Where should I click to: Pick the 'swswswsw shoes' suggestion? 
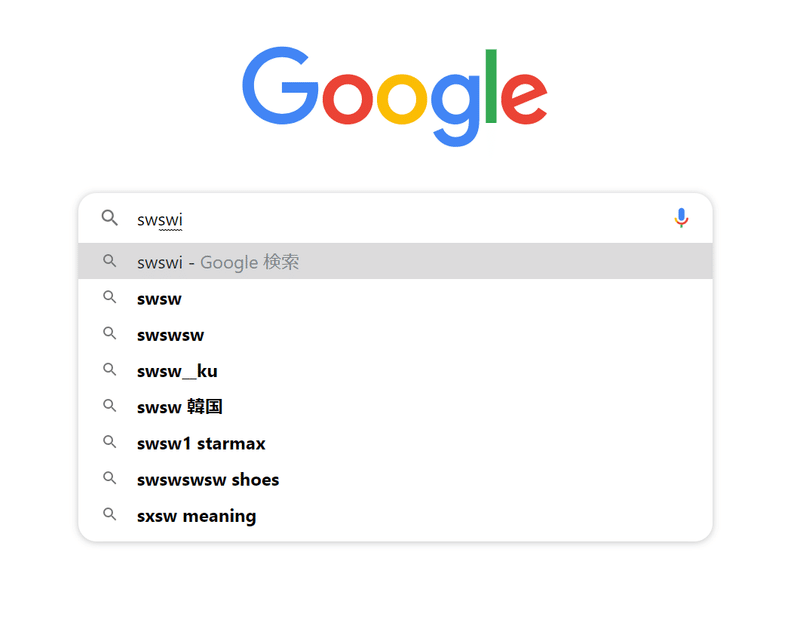coord(395,479)
